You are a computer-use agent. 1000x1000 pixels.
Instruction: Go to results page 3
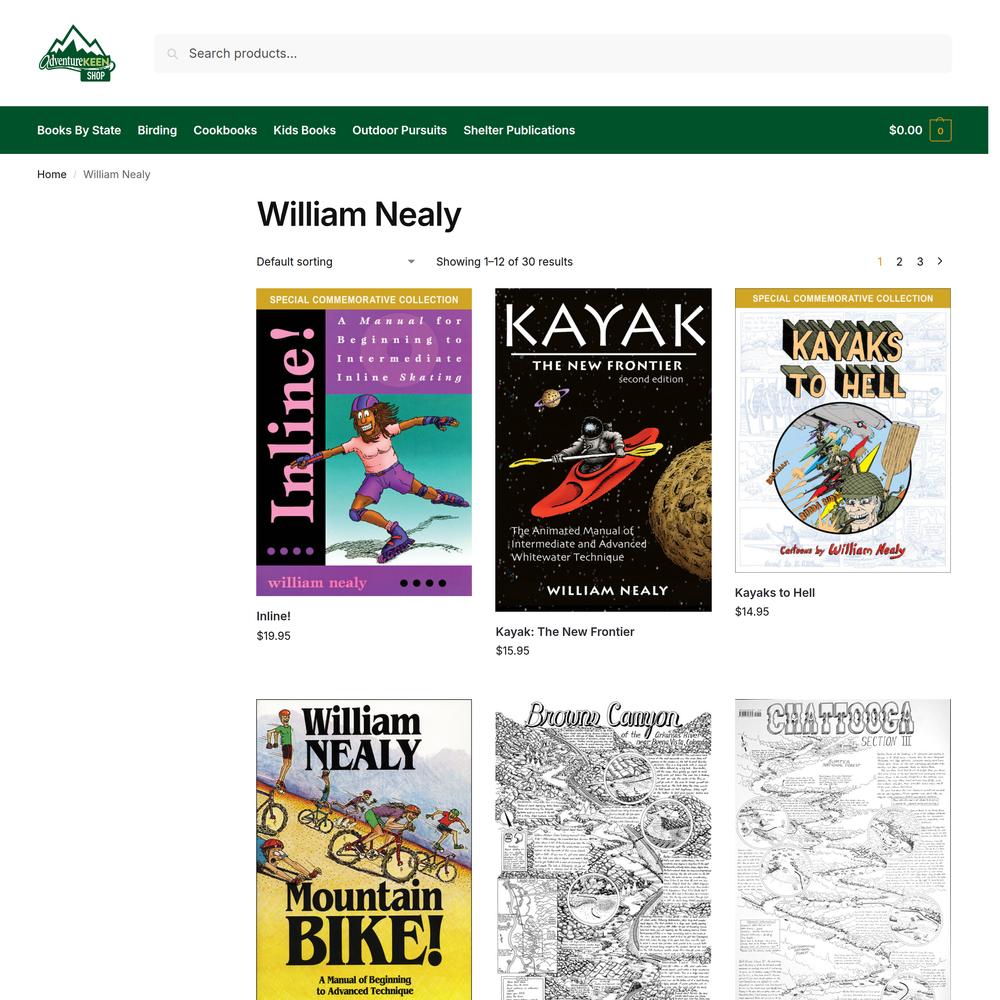click(x=920, y=261)
